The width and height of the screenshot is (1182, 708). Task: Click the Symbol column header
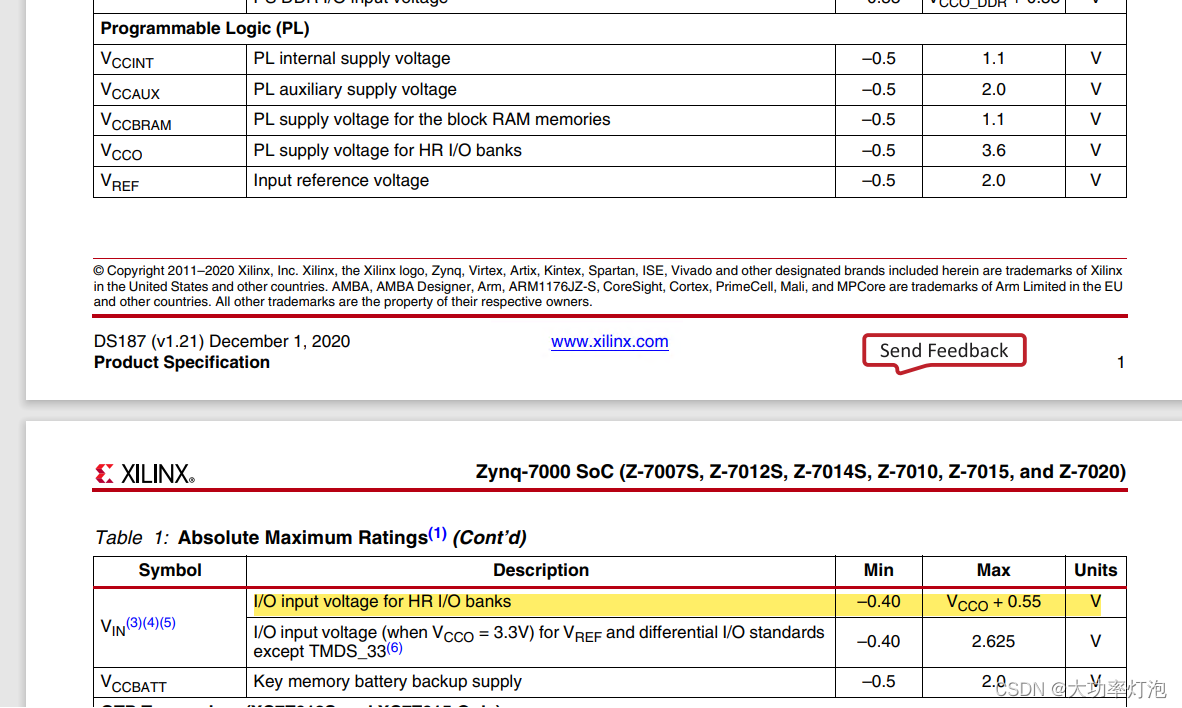(170, 571)
